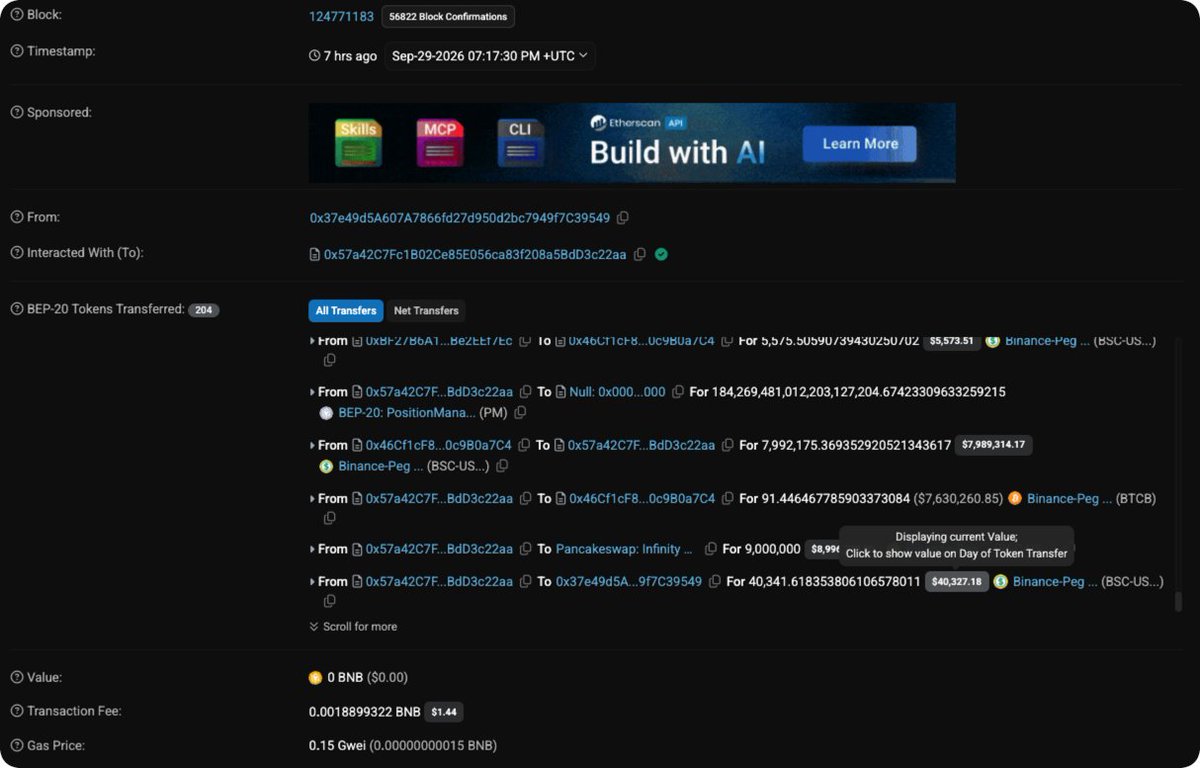Open the help icon next to Block

coord(17,16)
